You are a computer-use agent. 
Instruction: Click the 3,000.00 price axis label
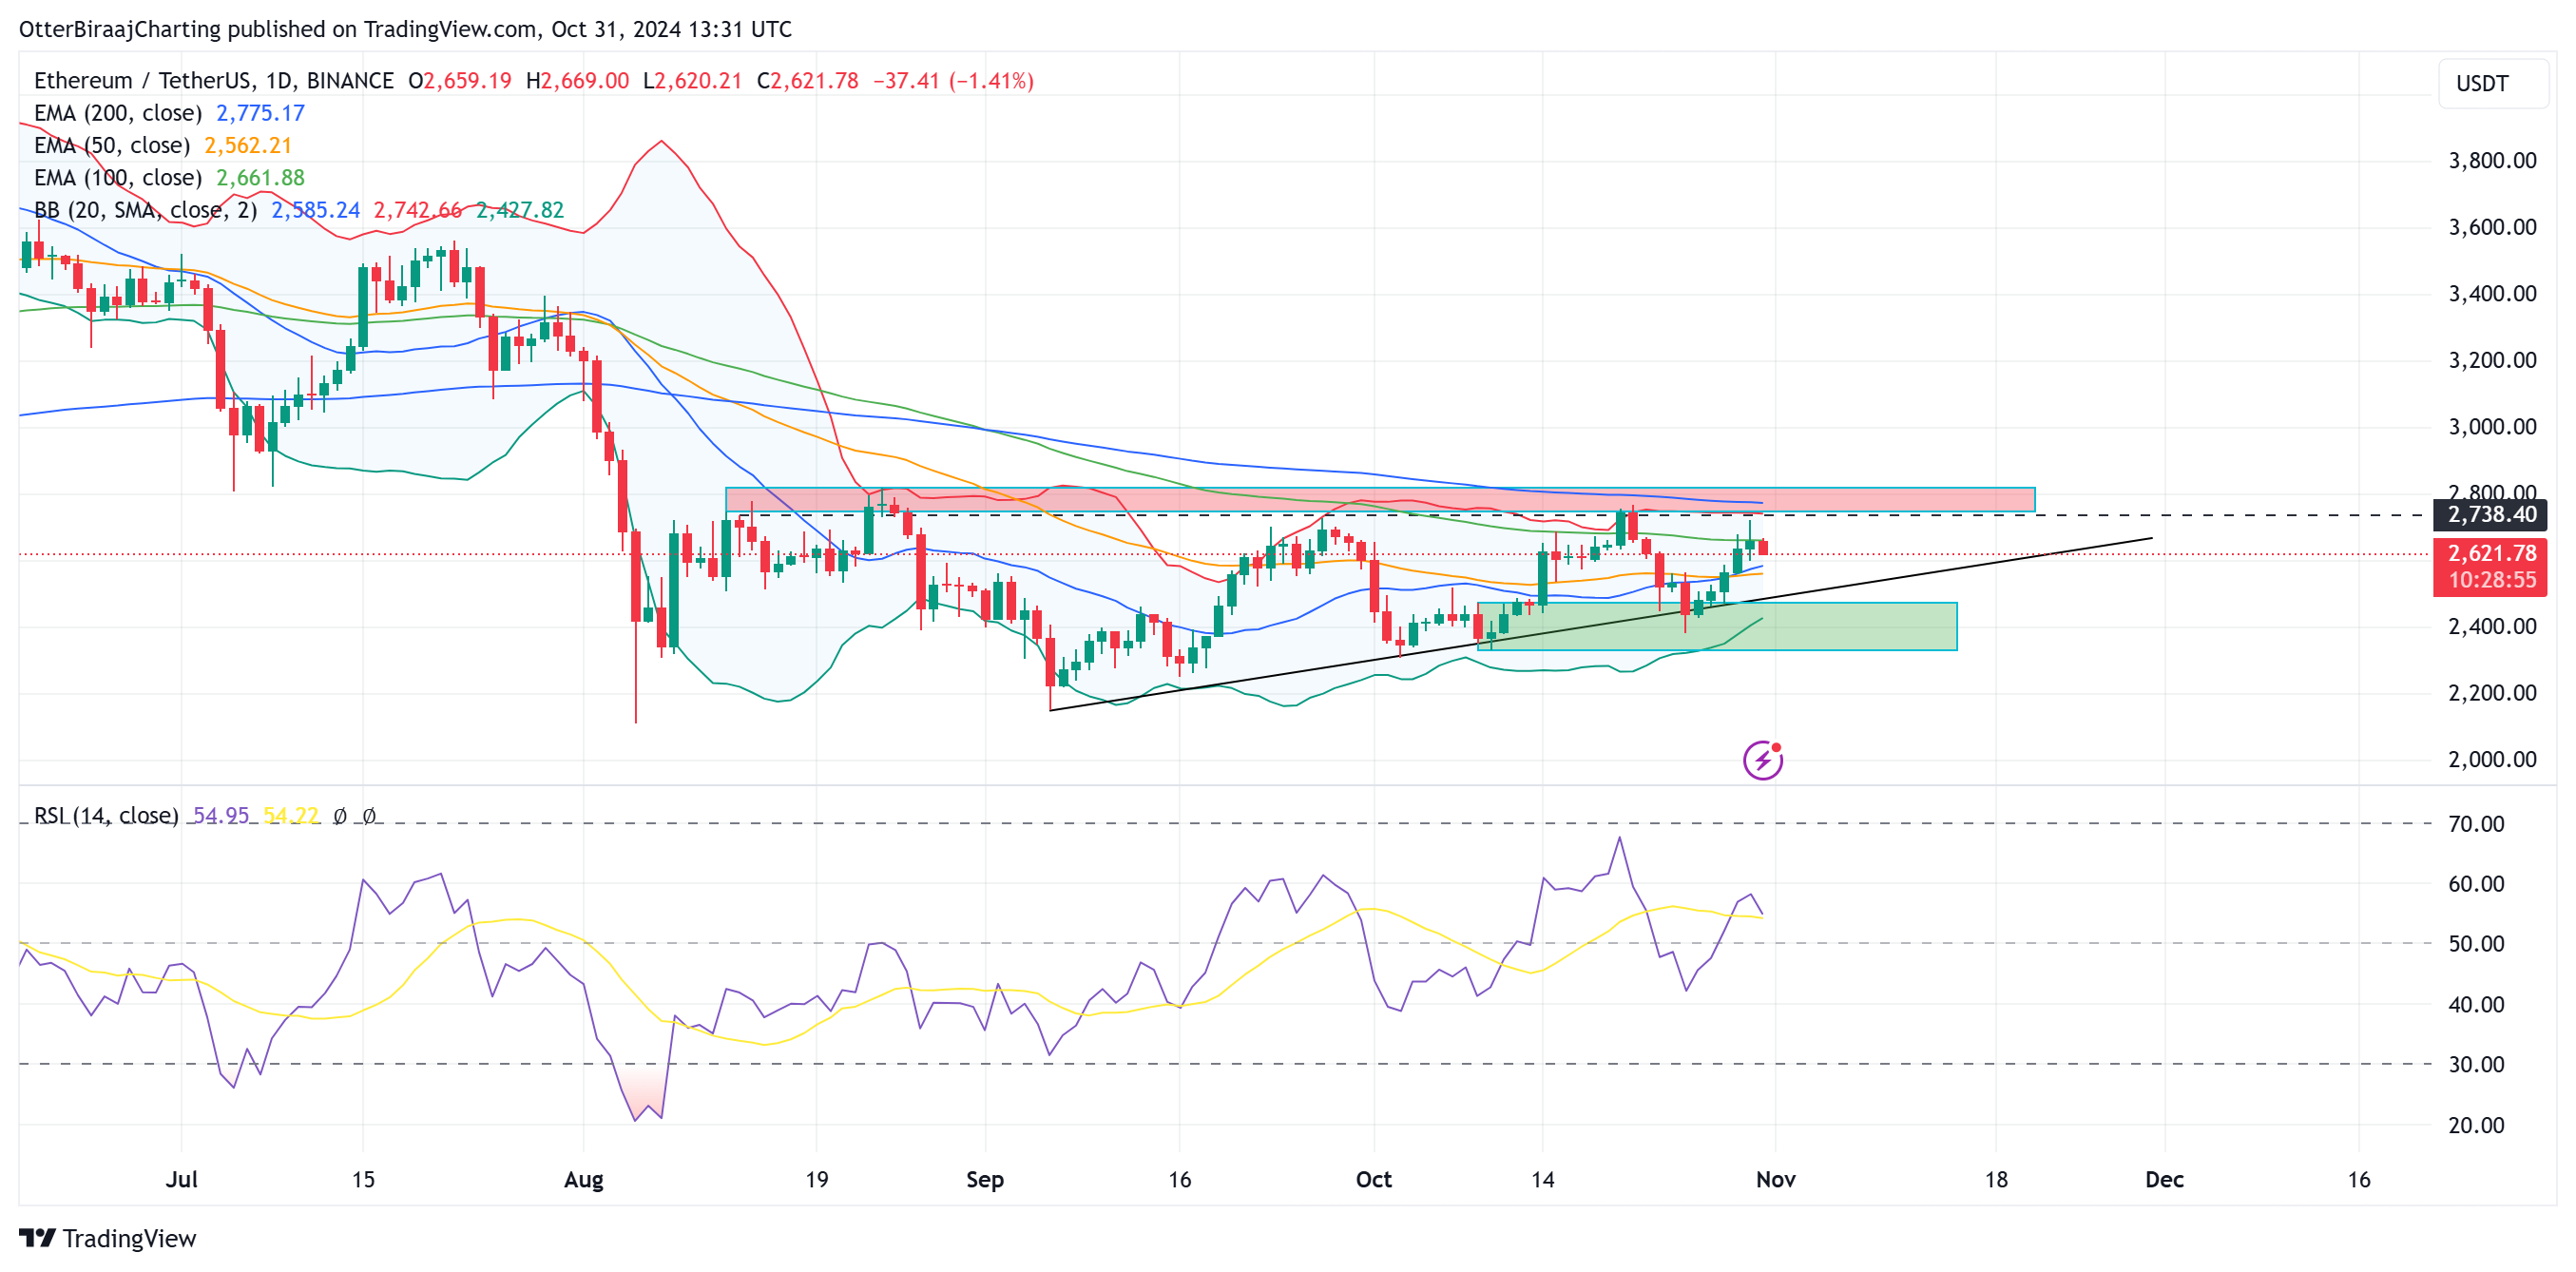pos(2492,426)
